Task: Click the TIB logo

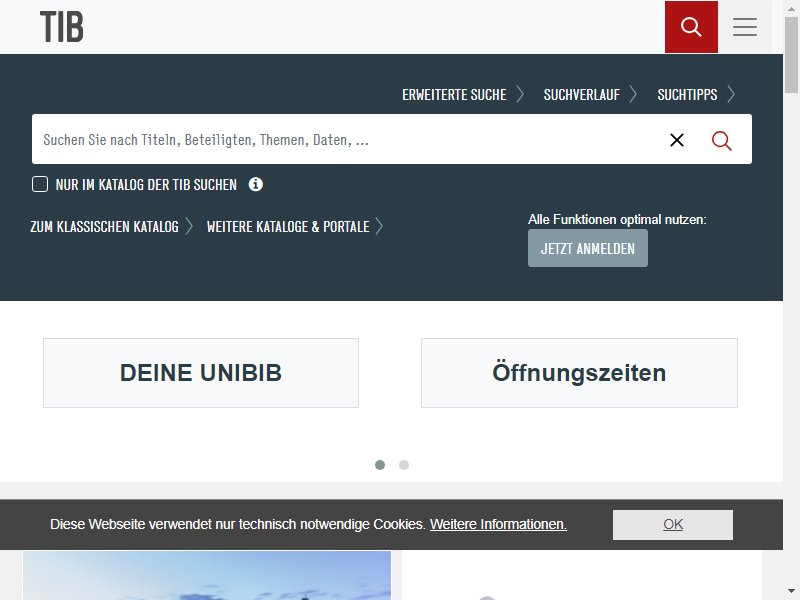Action: 62,27
